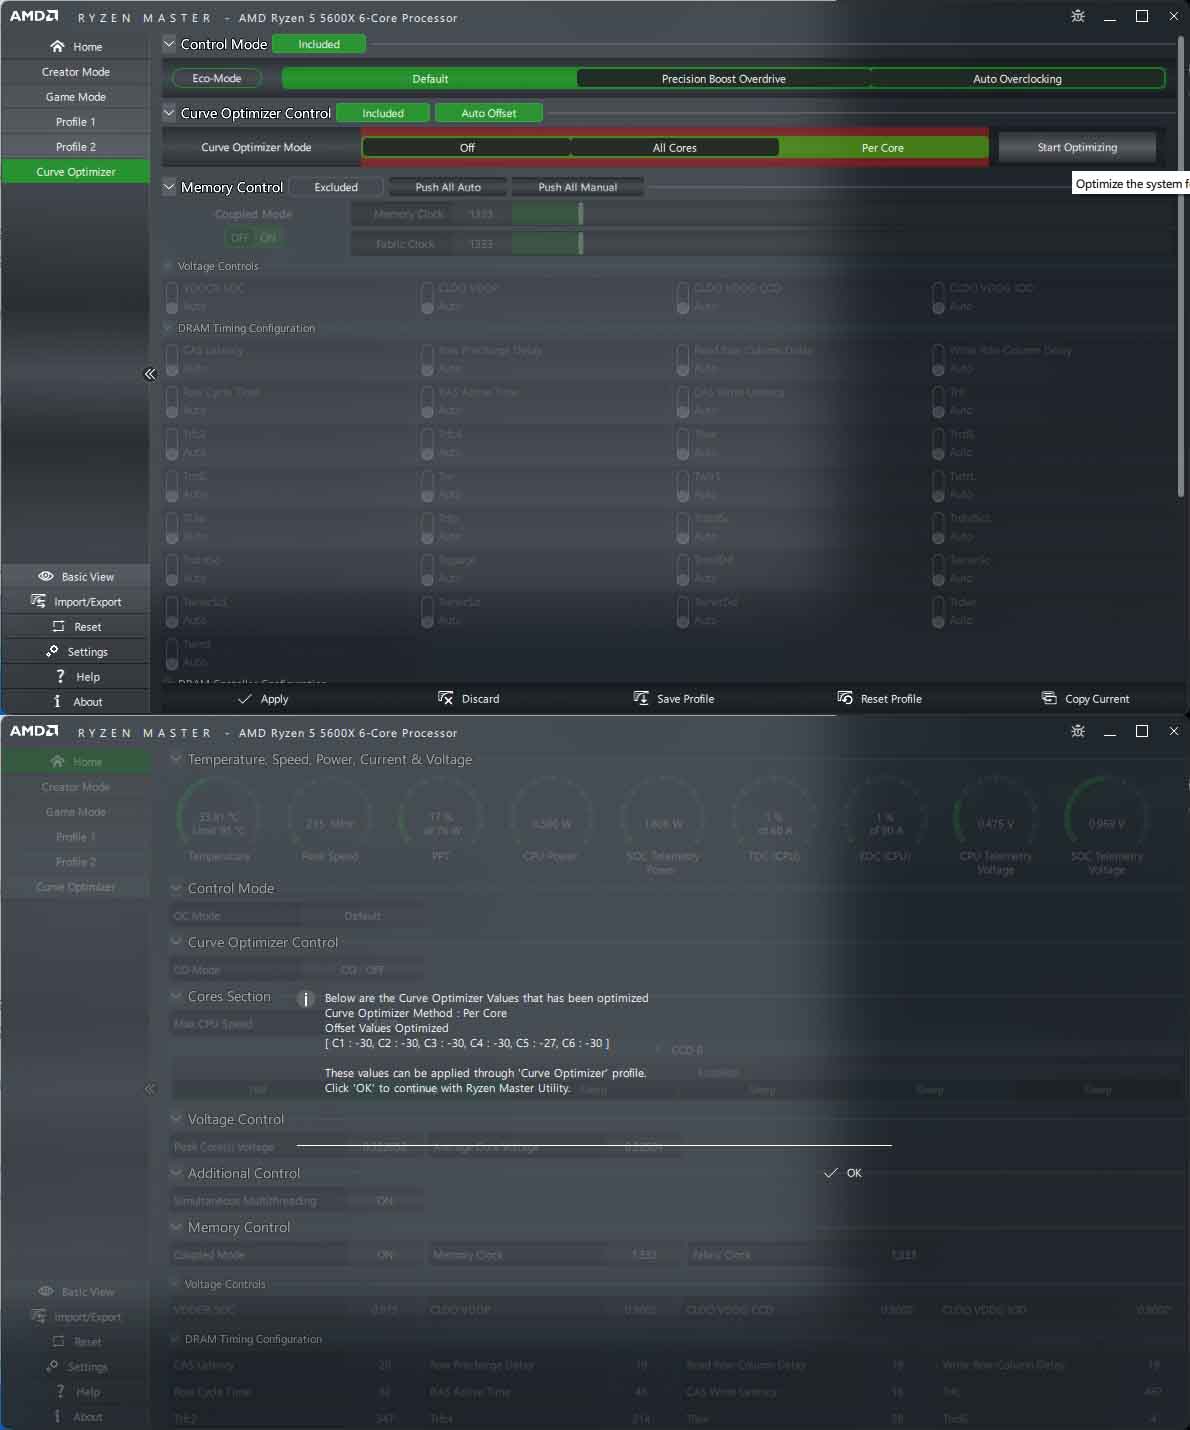The height and width of the screenshot is (1430, 1190).
Task: Set Curve Optimizer Mode to Per Core
Action: pos(883,147)
